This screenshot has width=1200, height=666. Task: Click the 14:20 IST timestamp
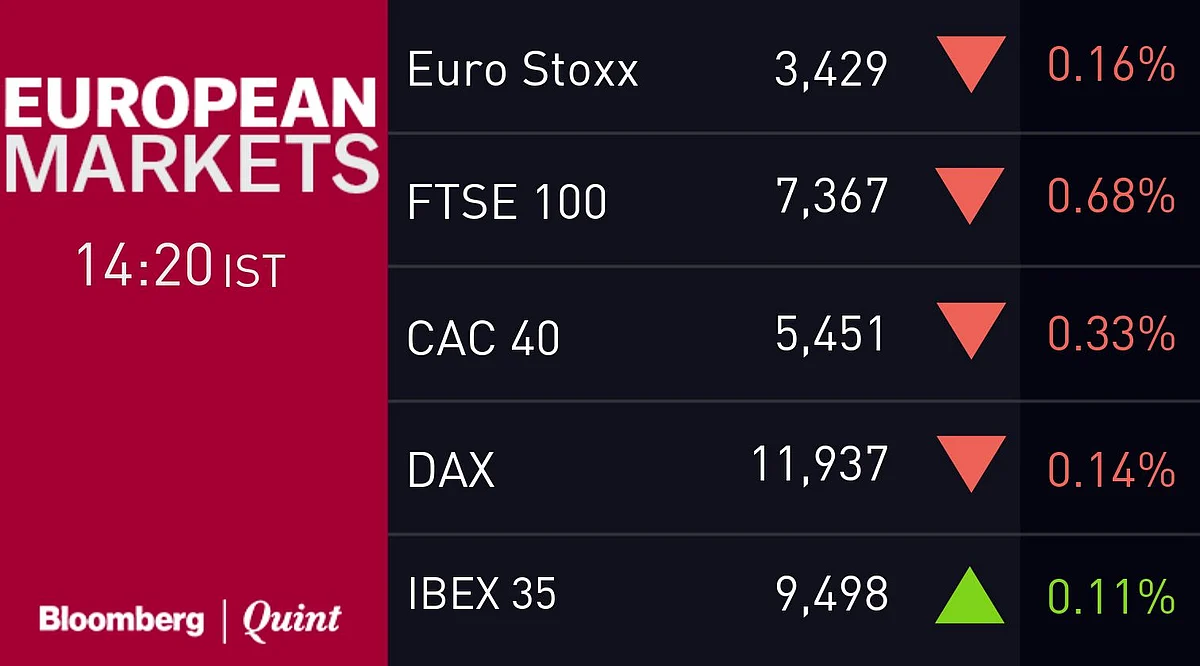181,267
